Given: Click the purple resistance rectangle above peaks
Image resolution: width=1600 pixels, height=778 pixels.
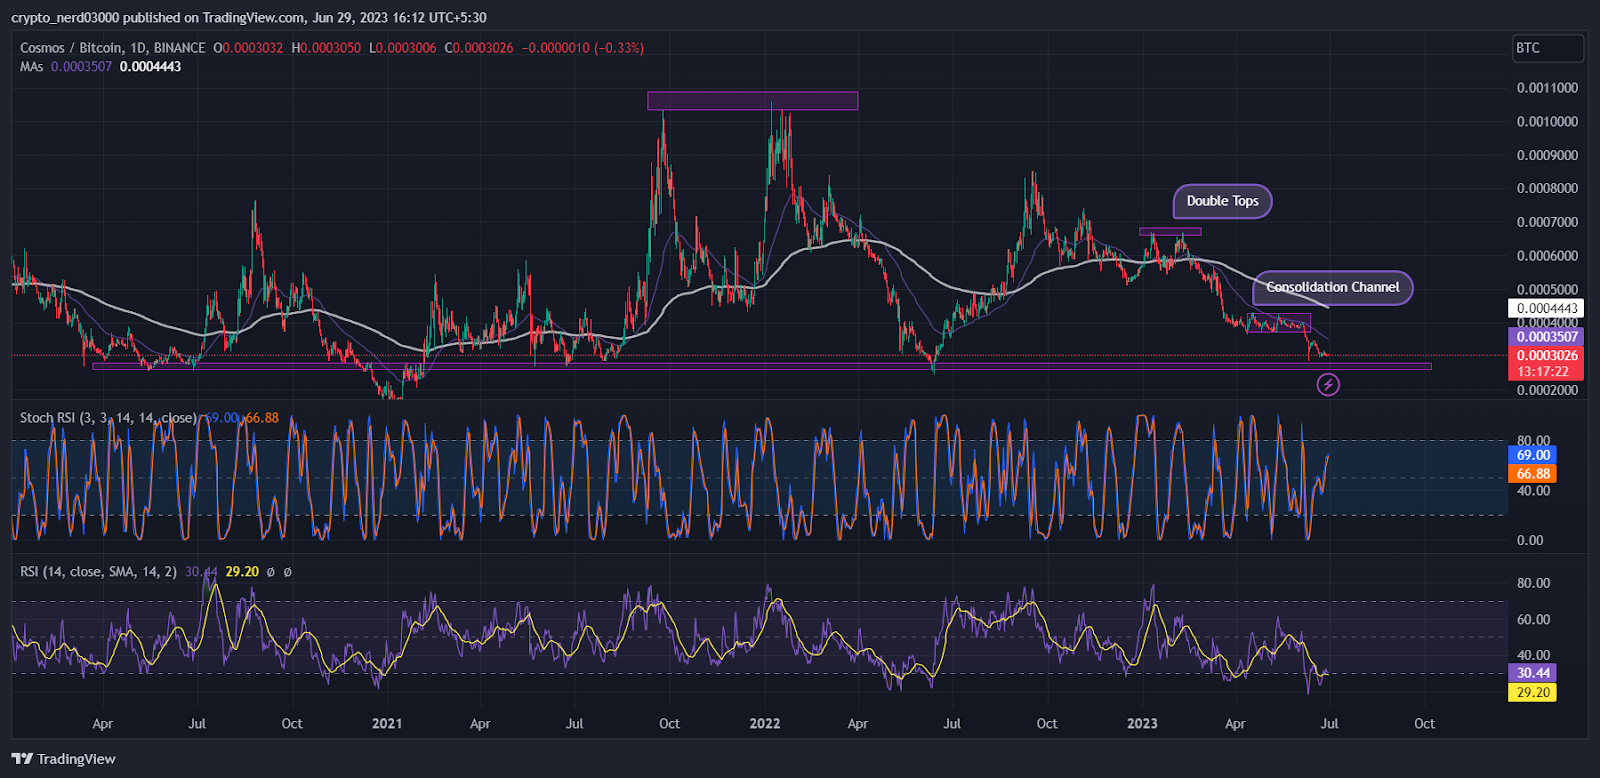Looking at the screenshot, I should pos(752,101).
